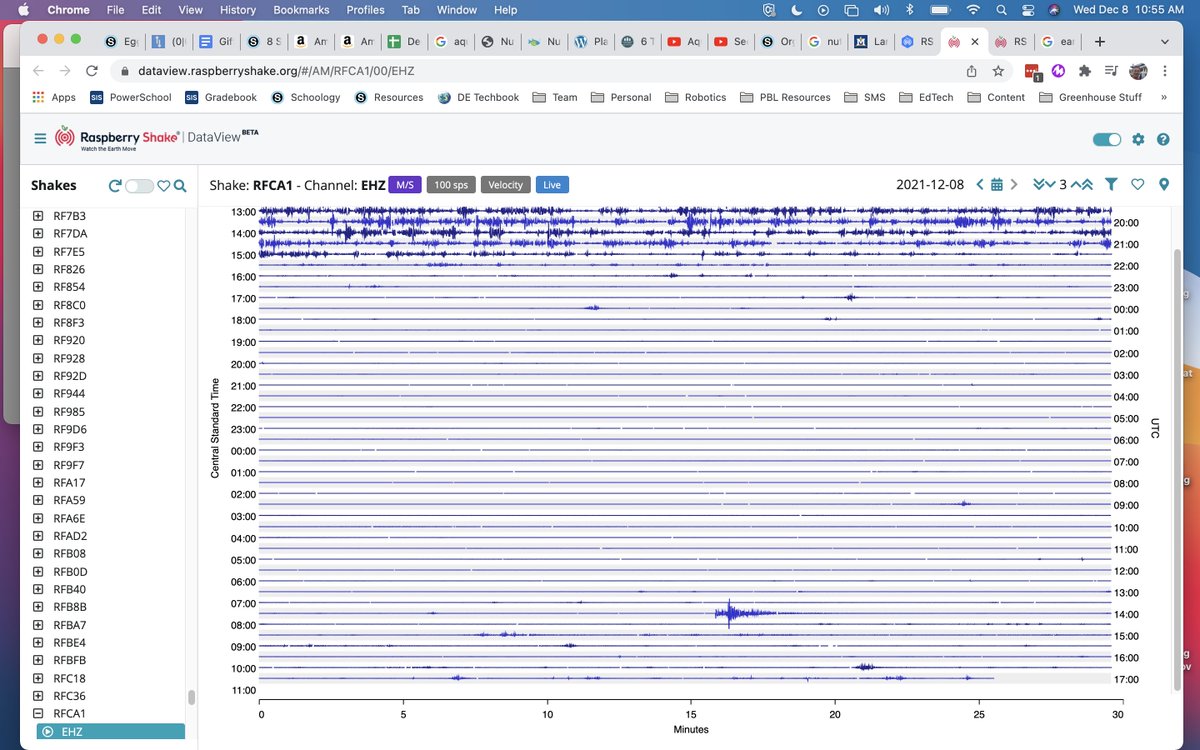
Task: Click the Velocity badge
Action: coord(505,185)
